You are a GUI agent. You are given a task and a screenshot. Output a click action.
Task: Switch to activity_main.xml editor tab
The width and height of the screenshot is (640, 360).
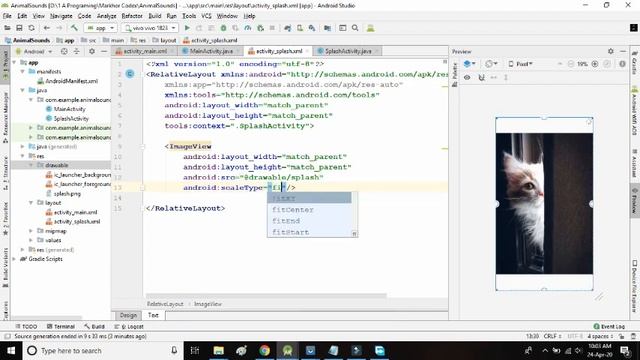[x=145, y=51]
